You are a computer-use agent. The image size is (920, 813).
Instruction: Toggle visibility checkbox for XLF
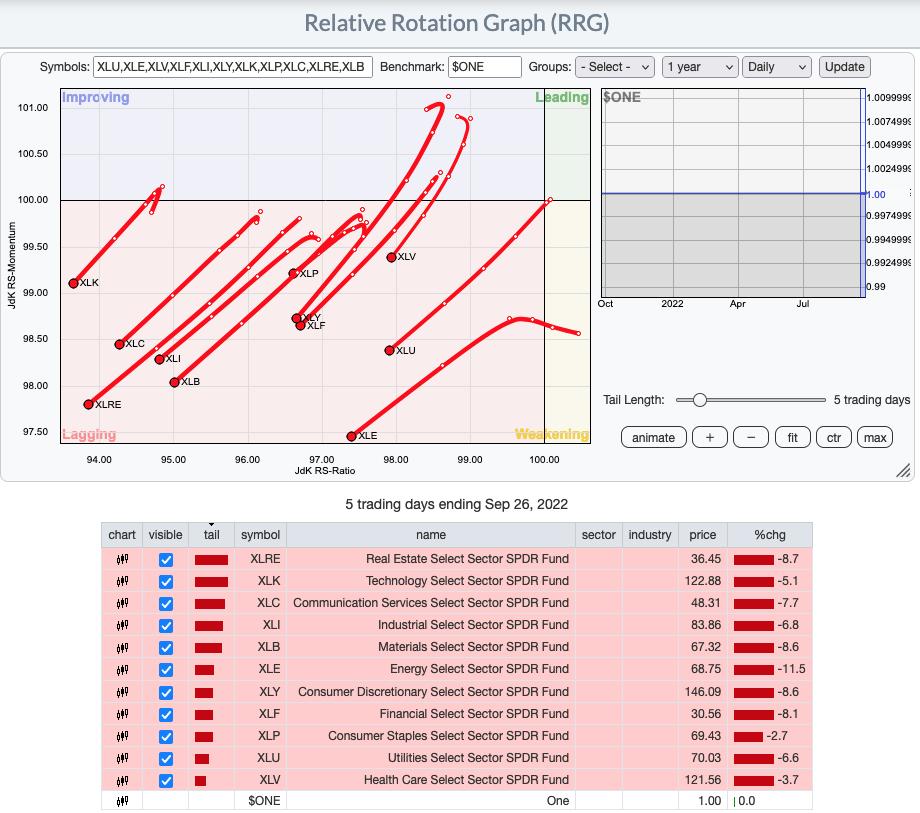pyautogui.click(x=166, y=714)
